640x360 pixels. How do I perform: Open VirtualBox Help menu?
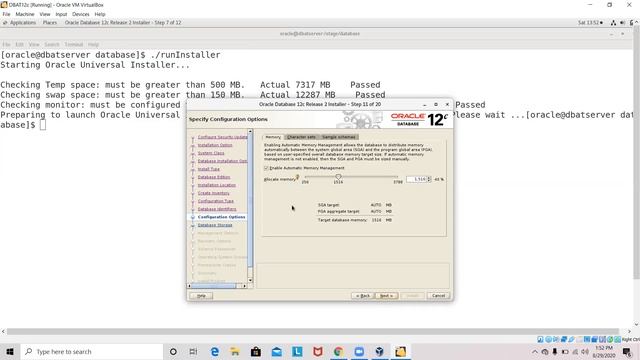click(x=100, y=14)
